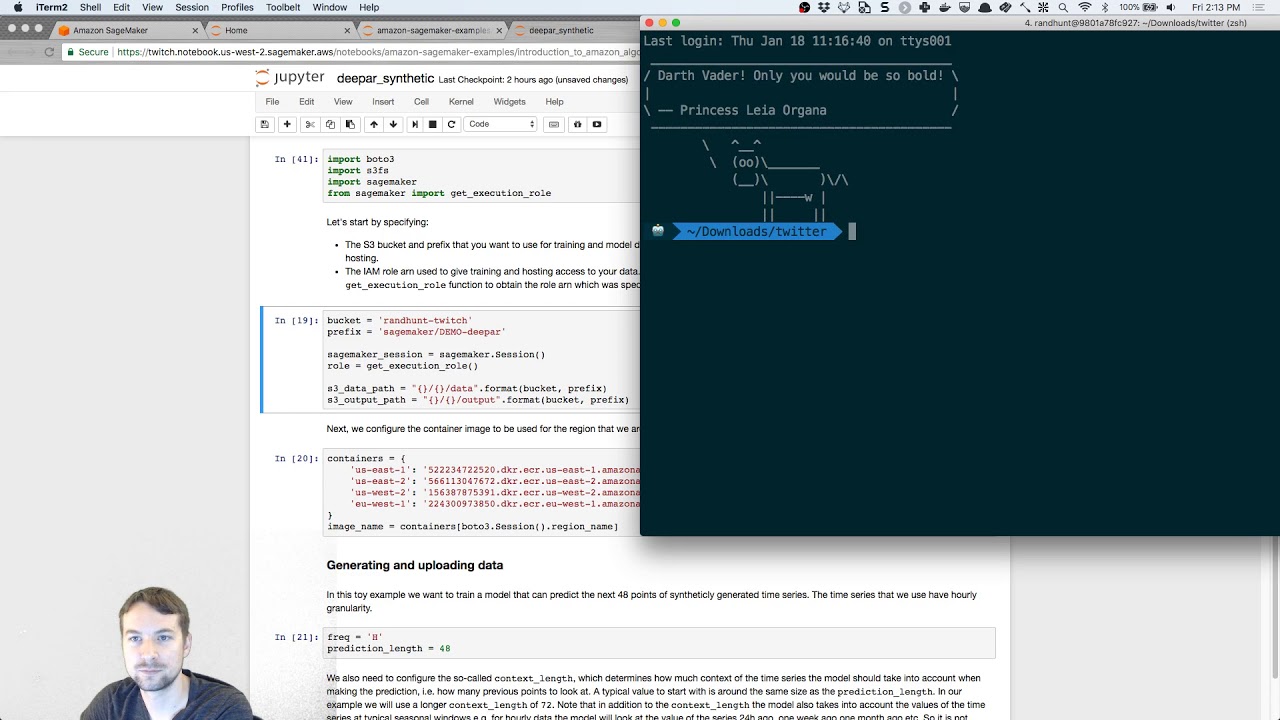Open the Toolbelt menu in menu bar
The image size is (1280, 720).
point(283,7)
